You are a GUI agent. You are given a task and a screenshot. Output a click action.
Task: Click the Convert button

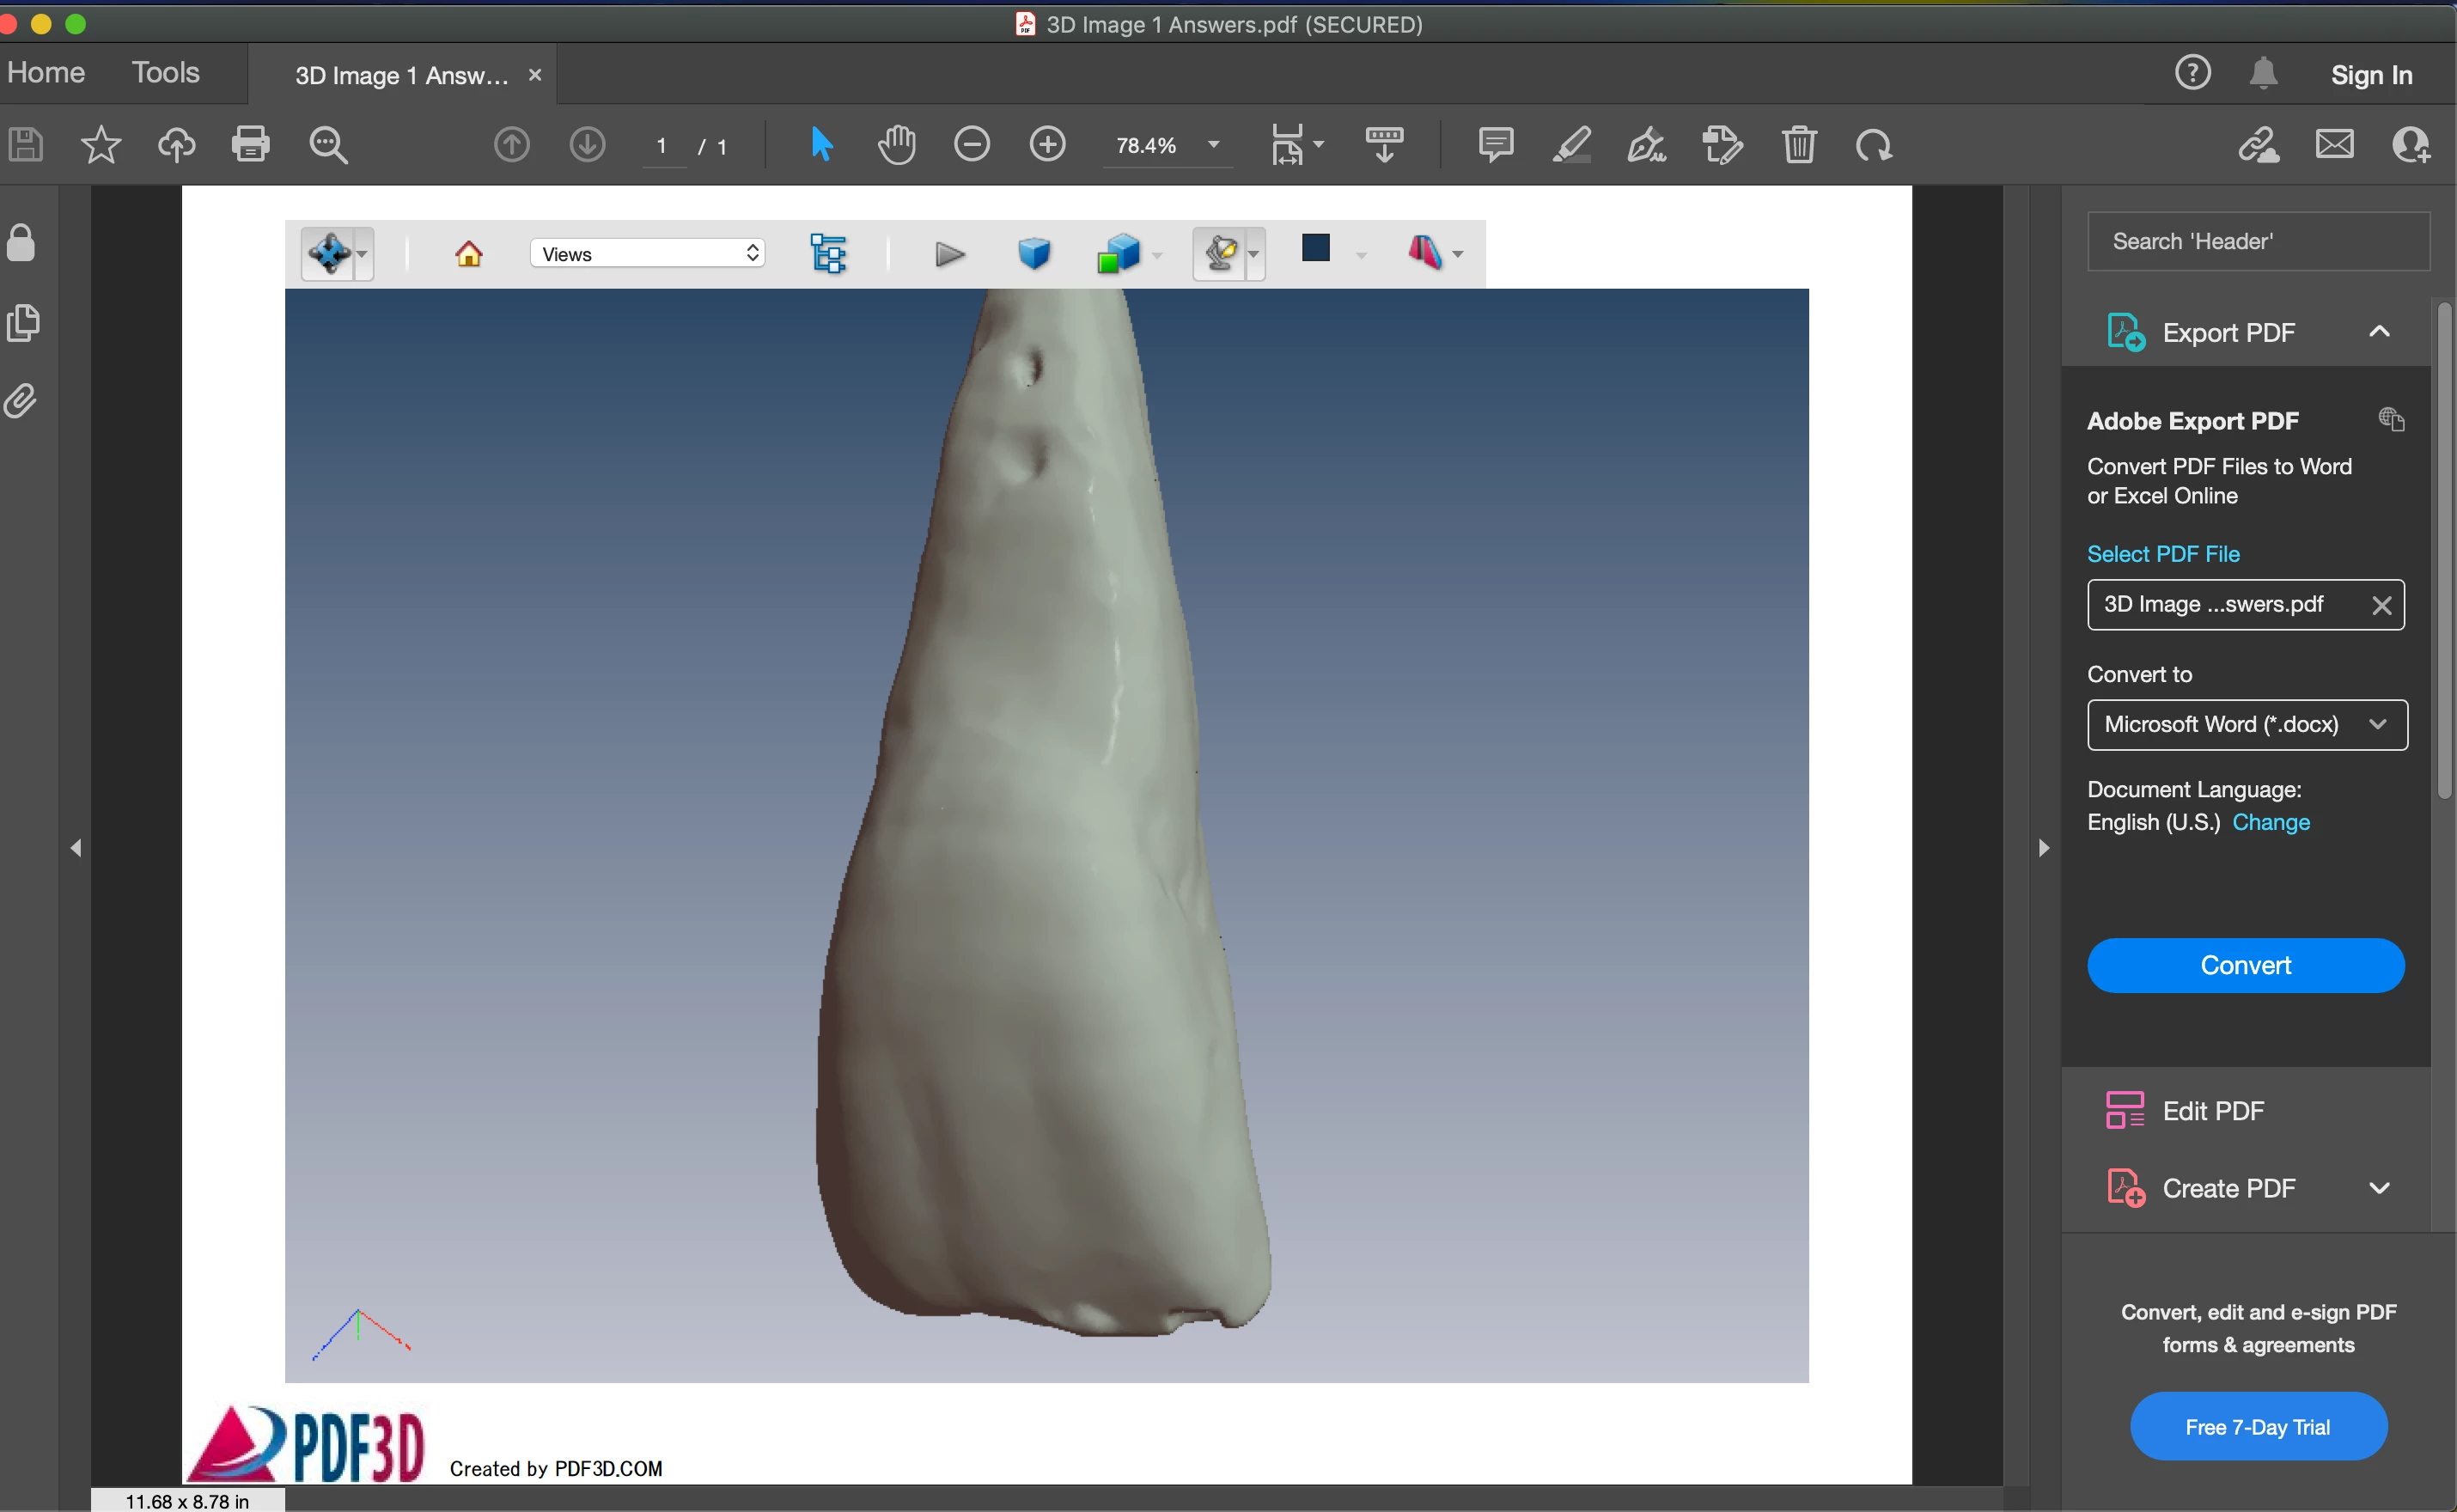click(x=2245, y=965)
